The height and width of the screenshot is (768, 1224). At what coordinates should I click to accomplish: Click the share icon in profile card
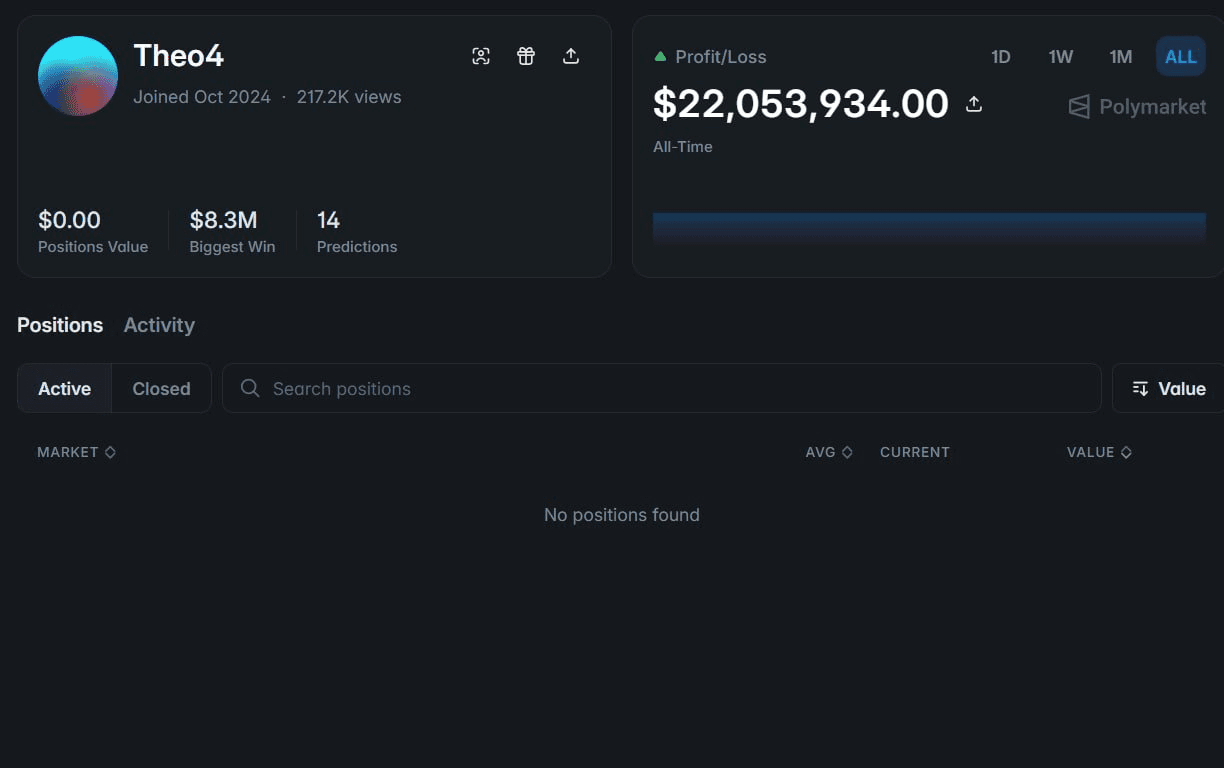[571, 56]
